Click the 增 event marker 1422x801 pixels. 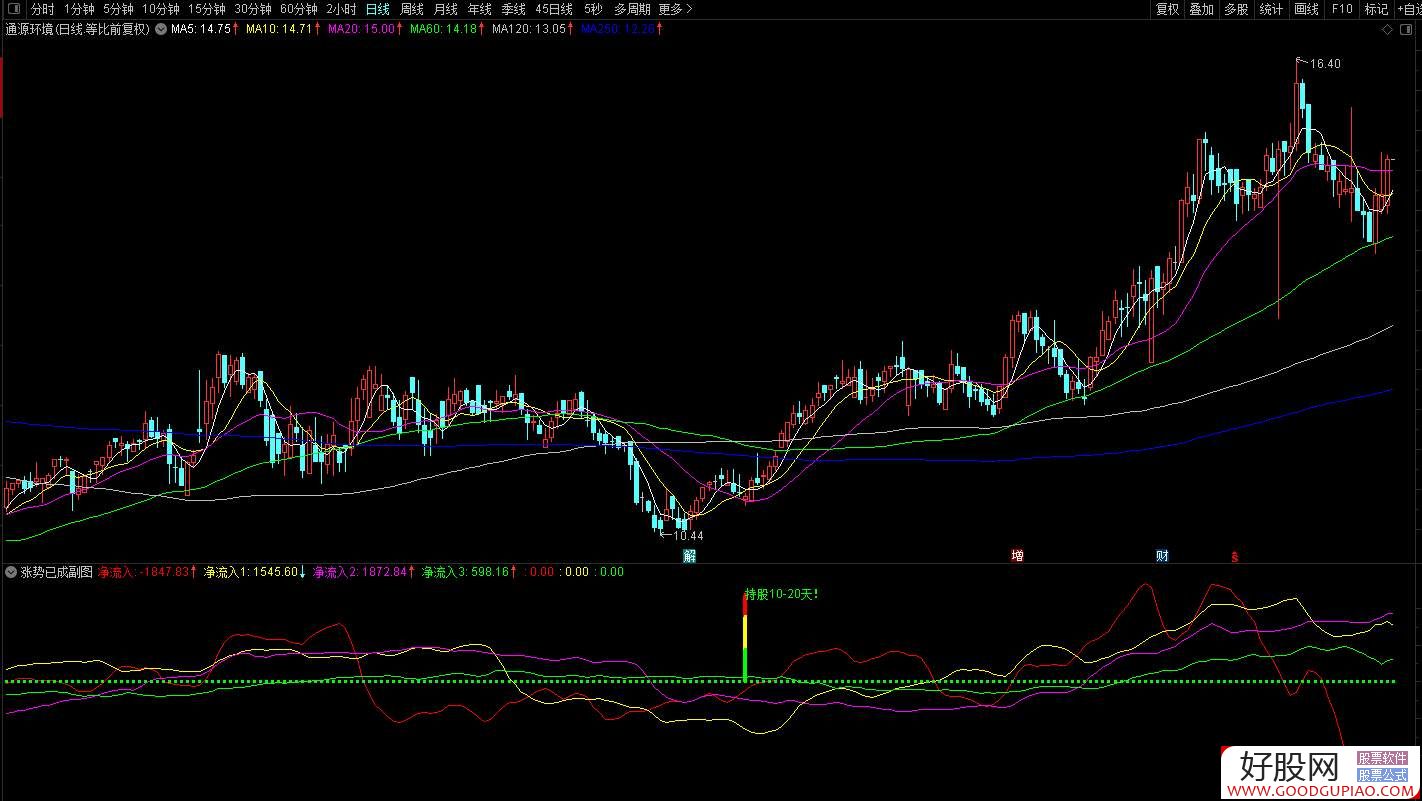point(1017,556)
